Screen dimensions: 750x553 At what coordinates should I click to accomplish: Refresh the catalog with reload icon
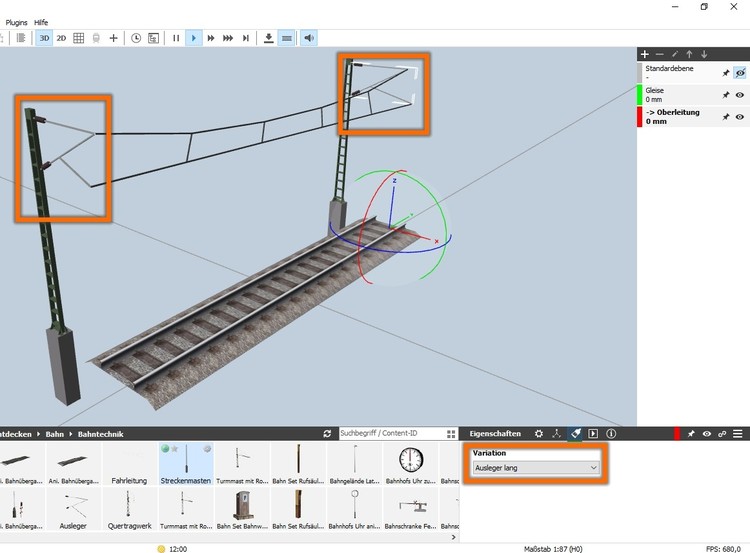327,434
